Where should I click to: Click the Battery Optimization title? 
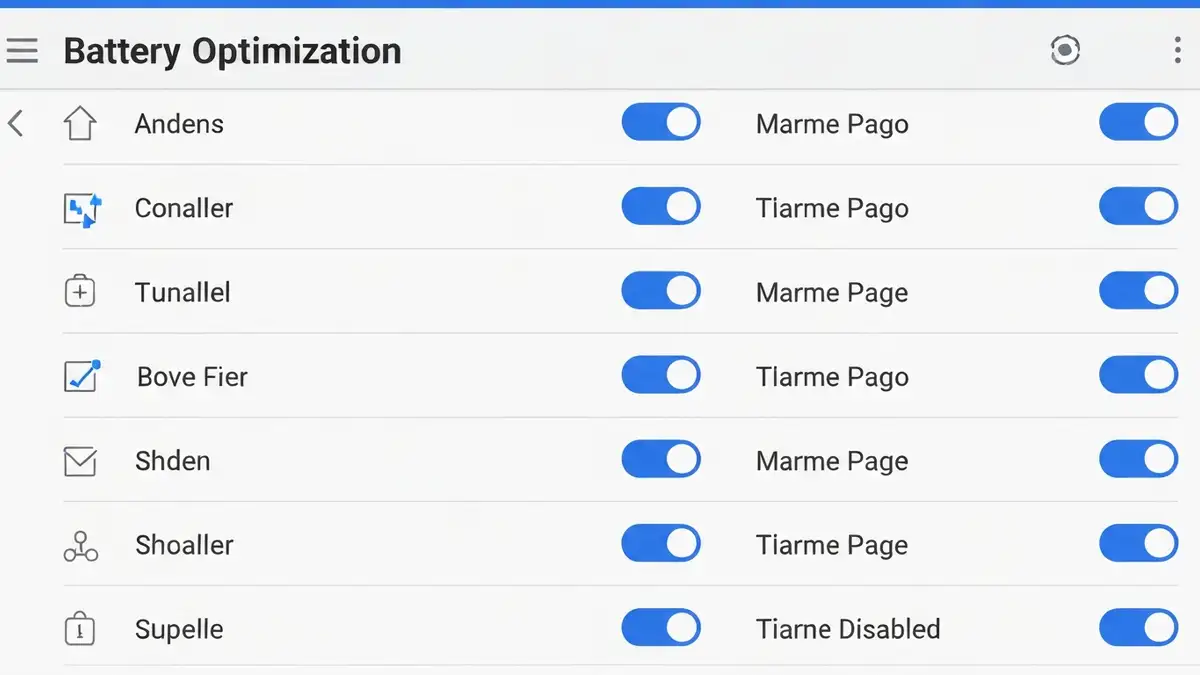[232, 51]
